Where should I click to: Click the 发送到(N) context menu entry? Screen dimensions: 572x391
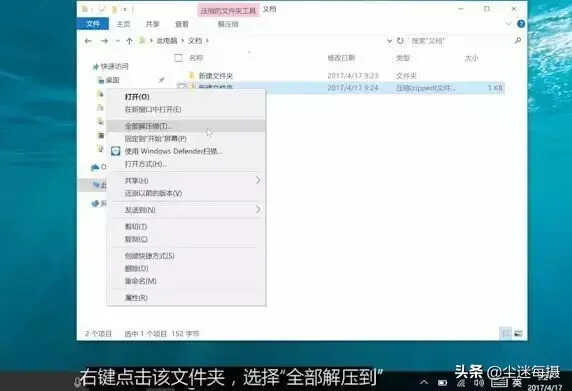click(x=140, y=210)
